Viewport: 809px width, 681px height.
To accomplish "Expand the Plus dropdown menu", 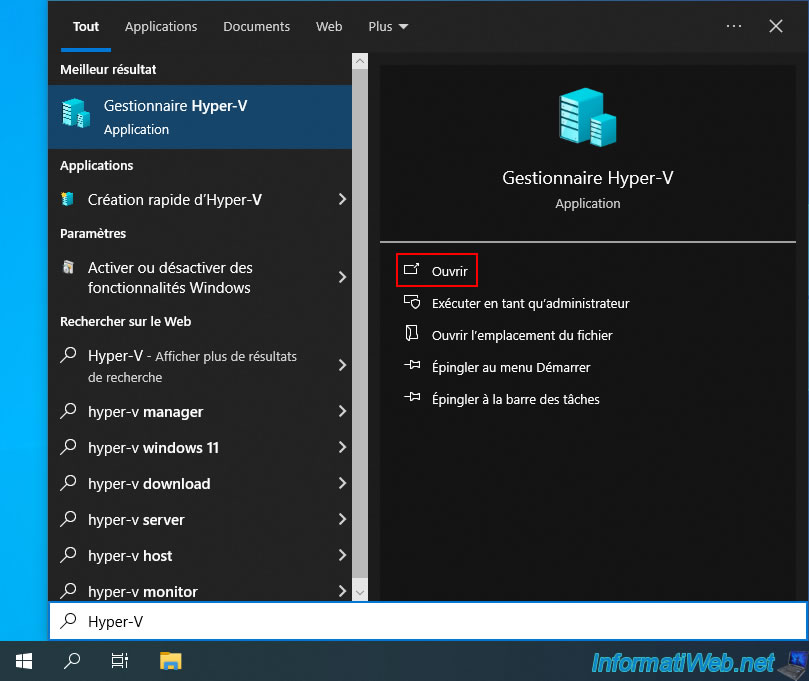I will 388,26.
